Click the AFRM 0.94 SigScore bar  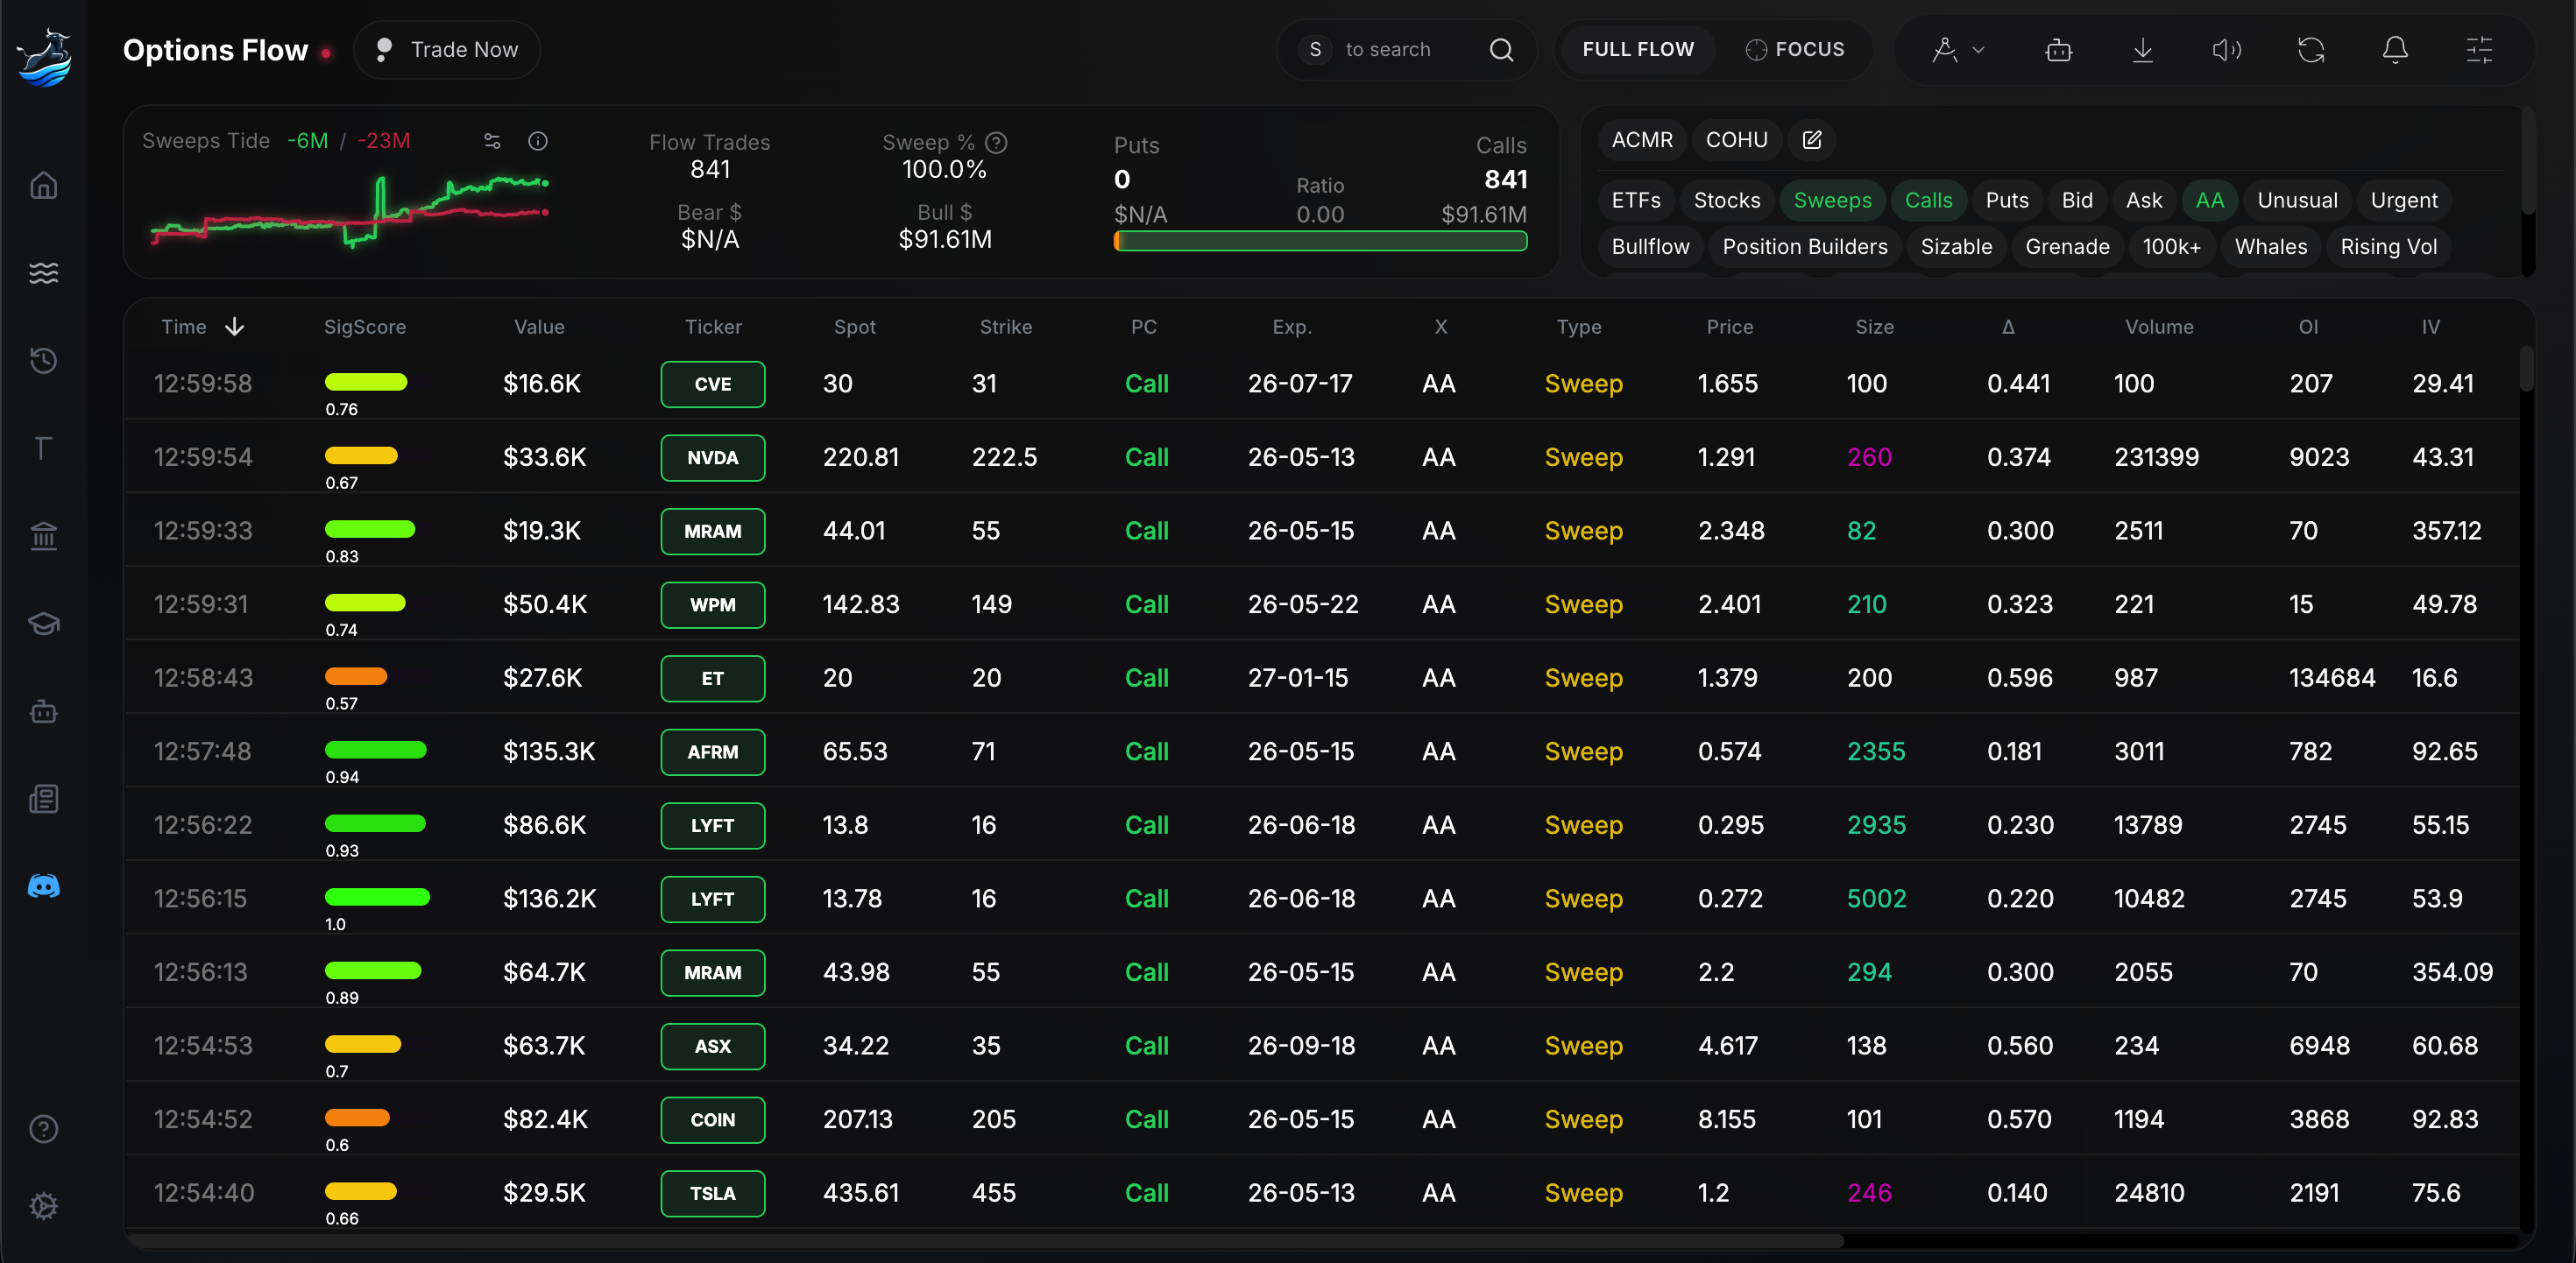click(x=375, y=750)
